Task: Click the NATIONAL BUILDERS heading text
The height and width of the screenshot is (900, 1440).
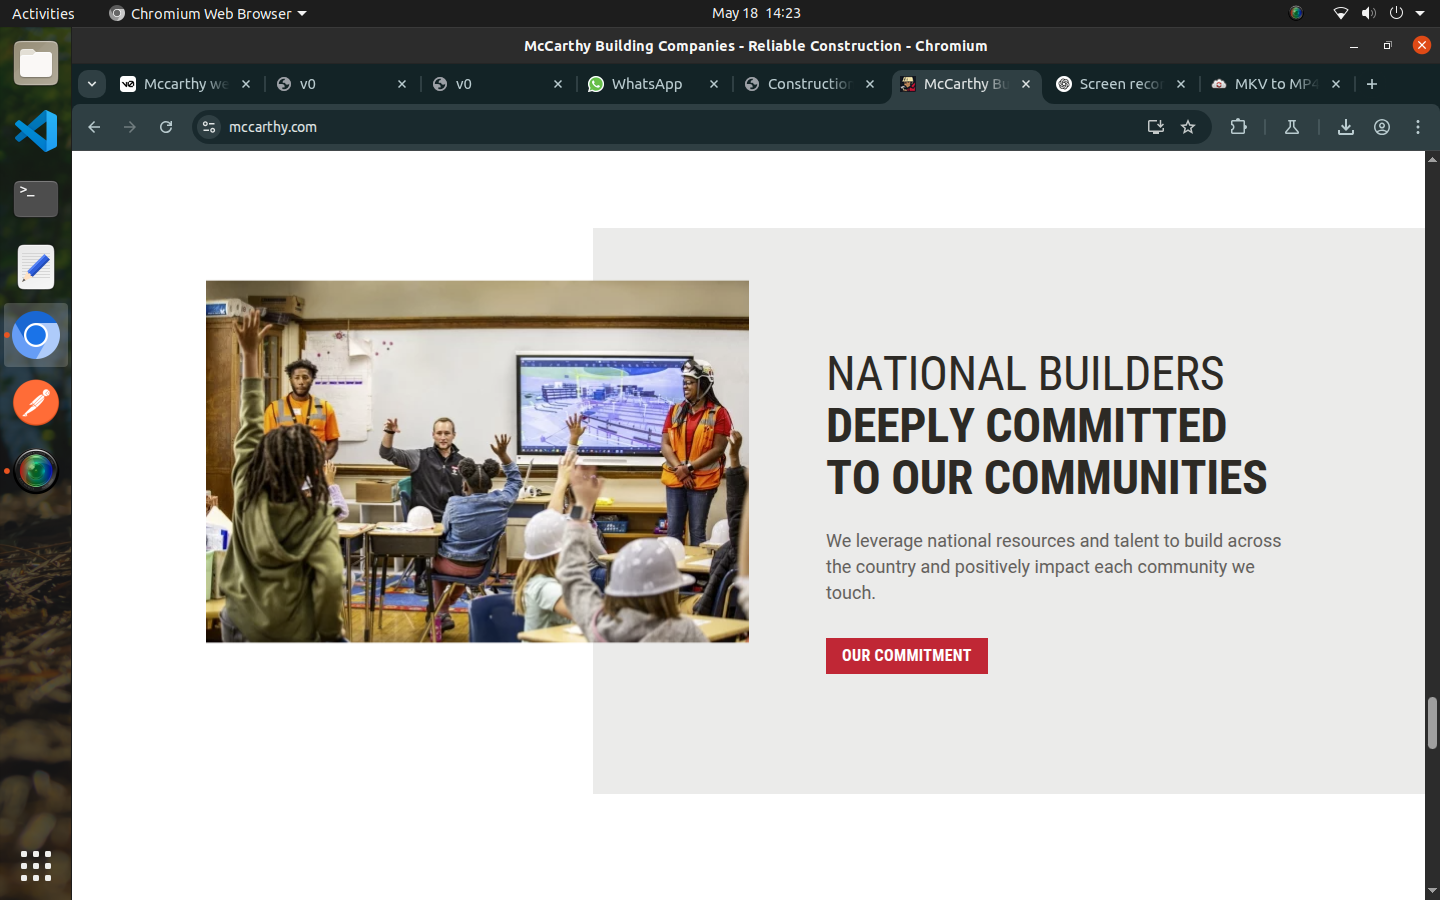Action: [1025, 374]
